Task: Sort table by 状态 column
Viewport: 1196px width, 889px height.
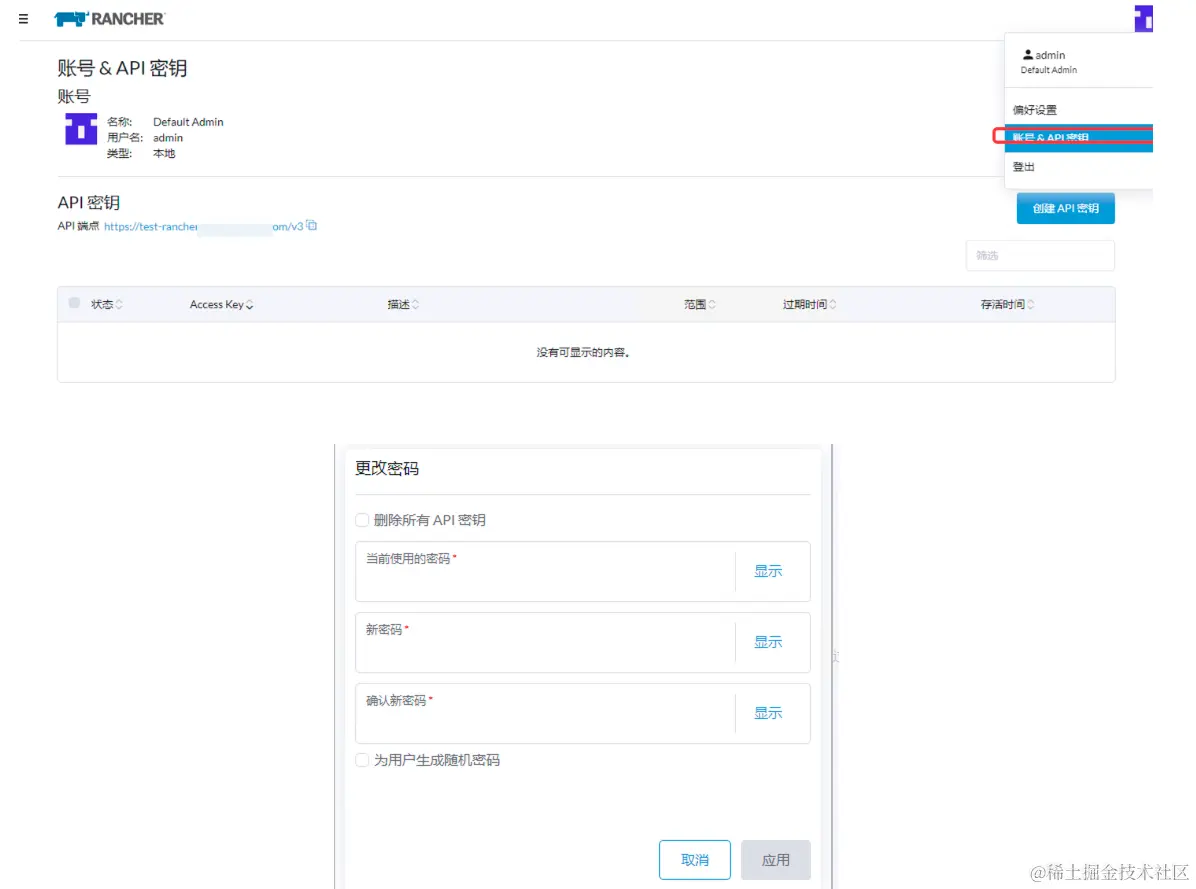Action: (x=107, y=304)
